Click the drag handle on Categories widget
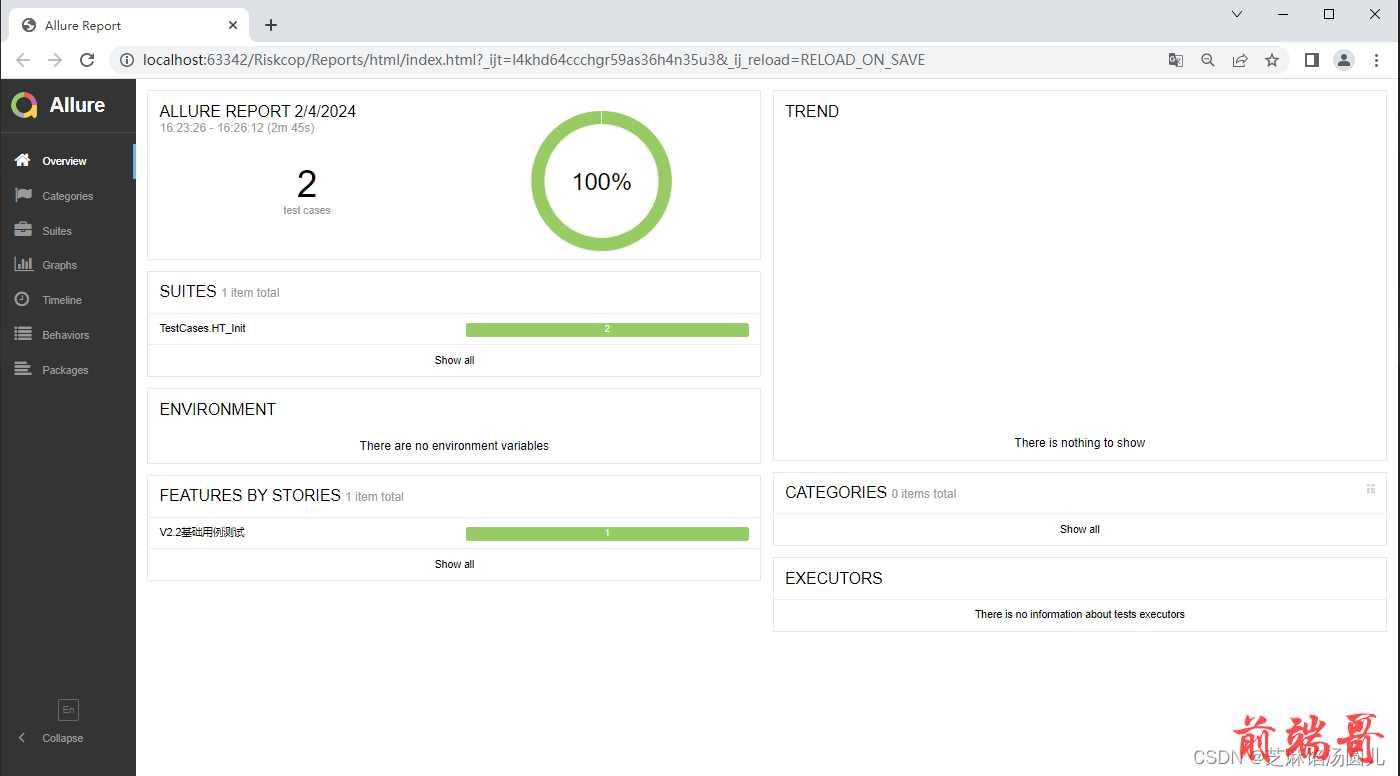Viewport: 1400px width, 776px height. pos(1371,489)
